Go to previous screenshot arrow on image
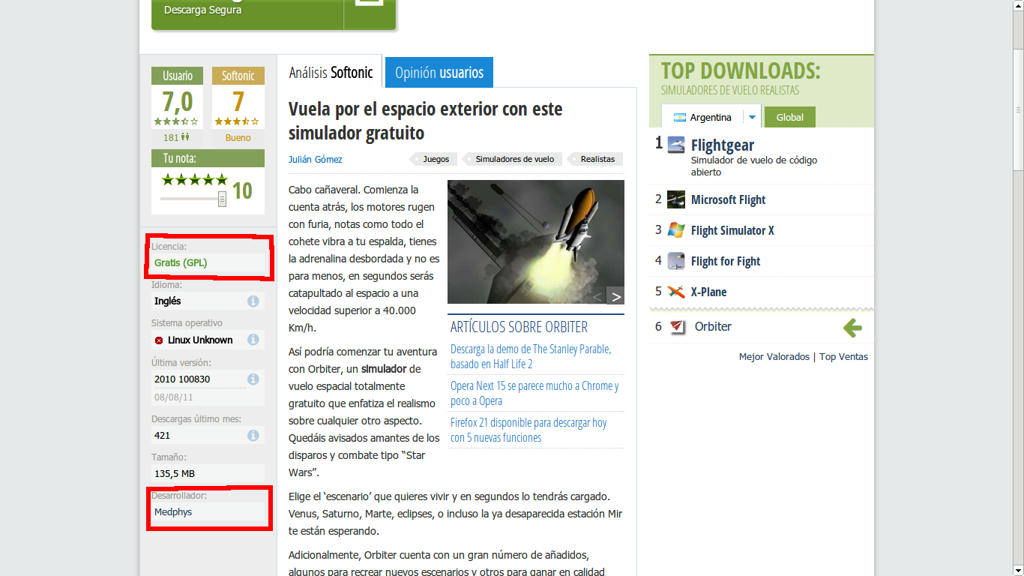The width and height of the screenshot is (1024, 576). (597, 296)
